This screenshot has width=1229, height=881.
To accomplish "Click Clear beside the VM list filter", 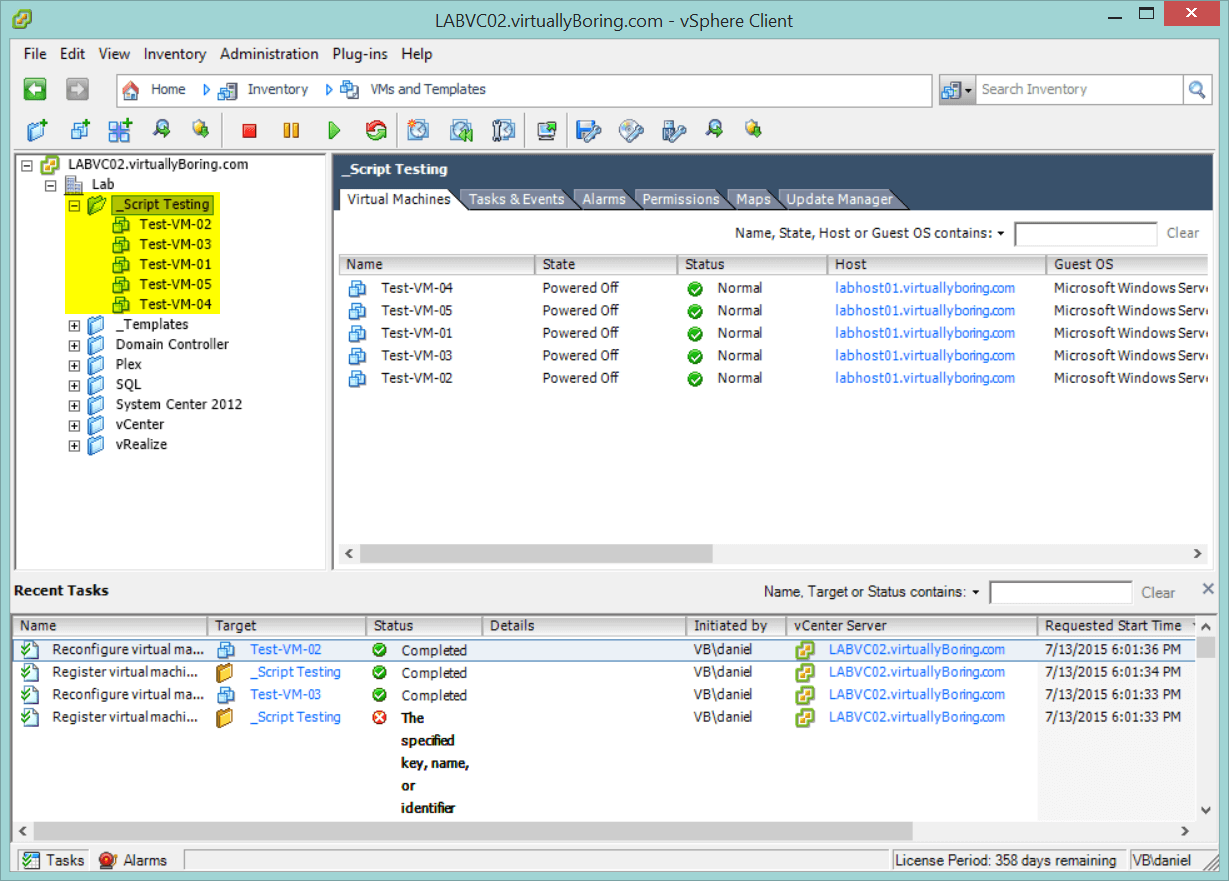I will coord(1183,233).
